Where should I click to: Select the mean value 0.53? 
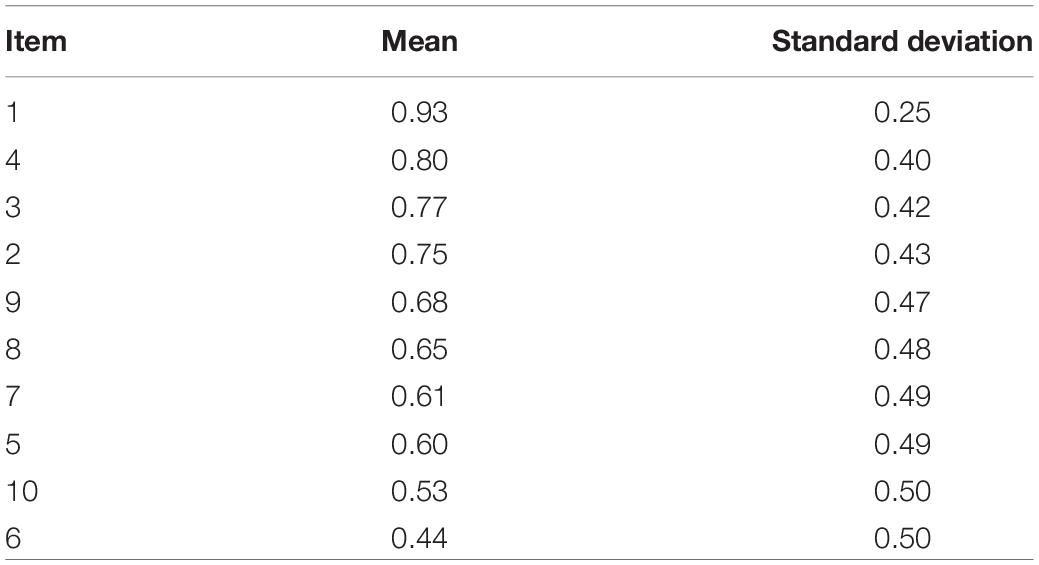(x=419, y=491)
